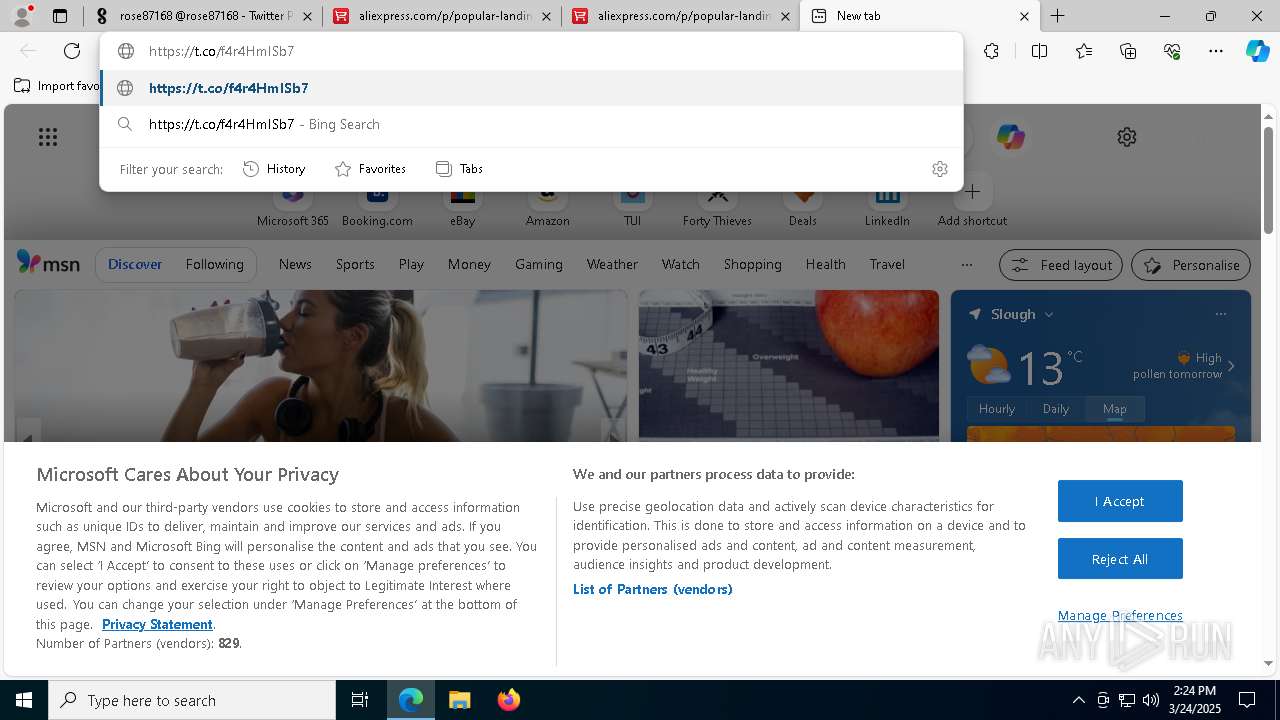Open the LinkedIn shortcut
This screenshot has width=1280, height=720.
pos(887,205)
